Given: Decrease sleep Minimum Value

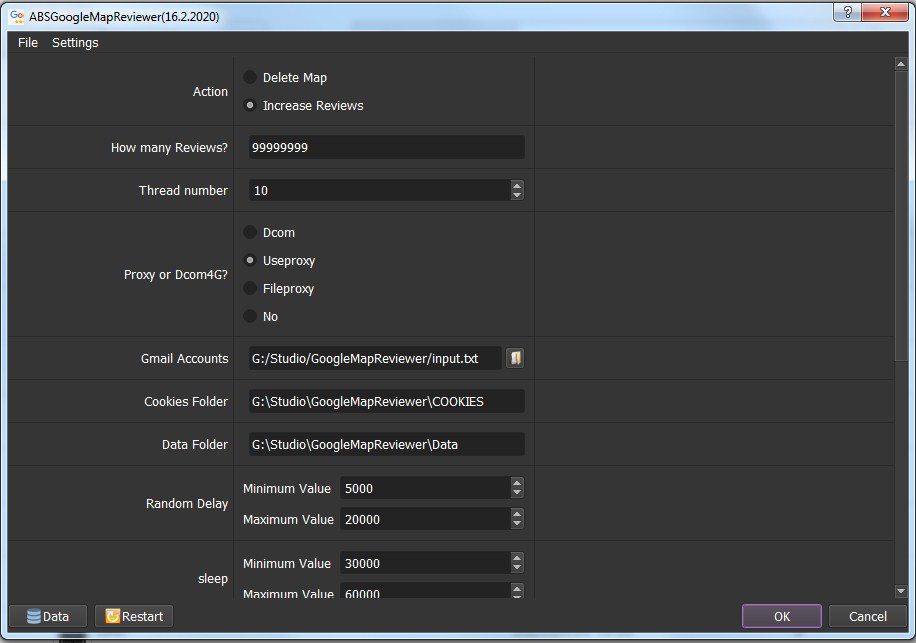Looking at the screenshot, I should [517, 568].
